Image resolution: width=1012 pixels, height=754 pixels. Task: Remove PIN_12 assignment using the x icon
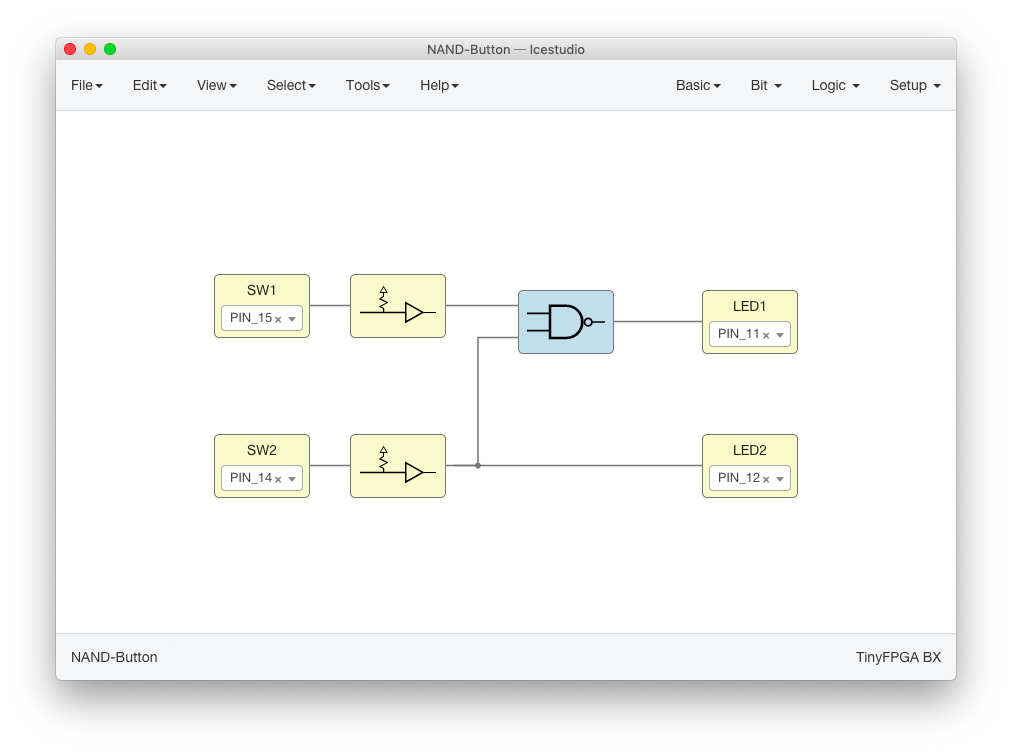(x=766, y=480)
